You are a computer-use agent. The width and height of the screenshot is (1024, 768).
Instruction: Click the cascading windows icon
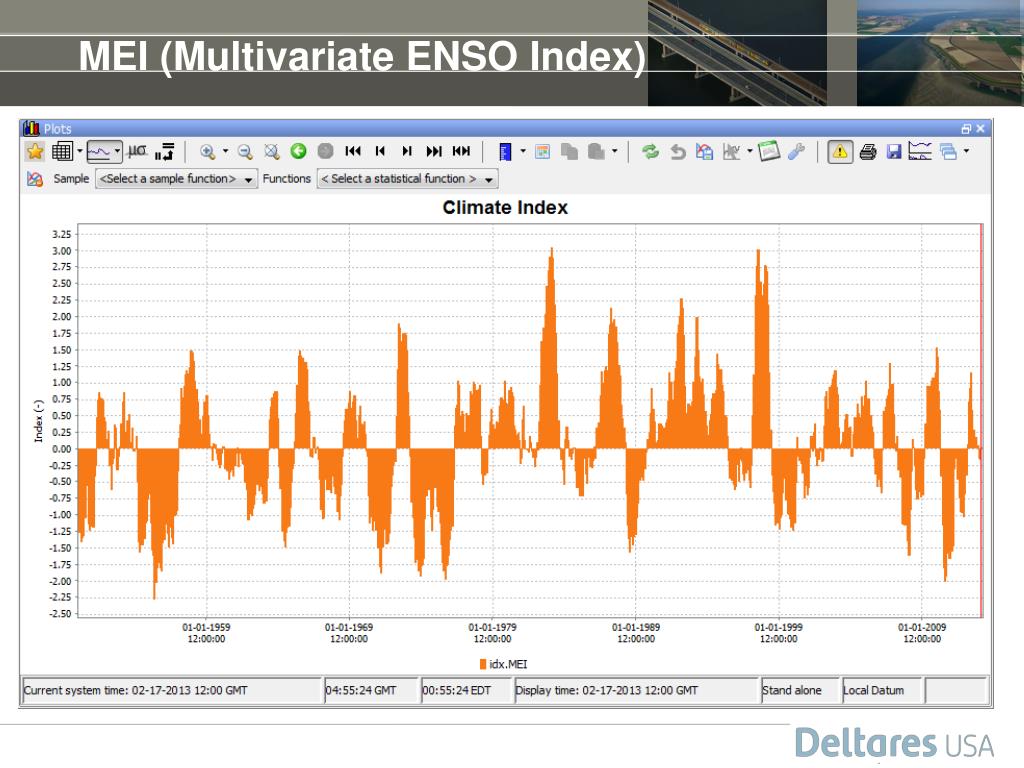(948, 152)
